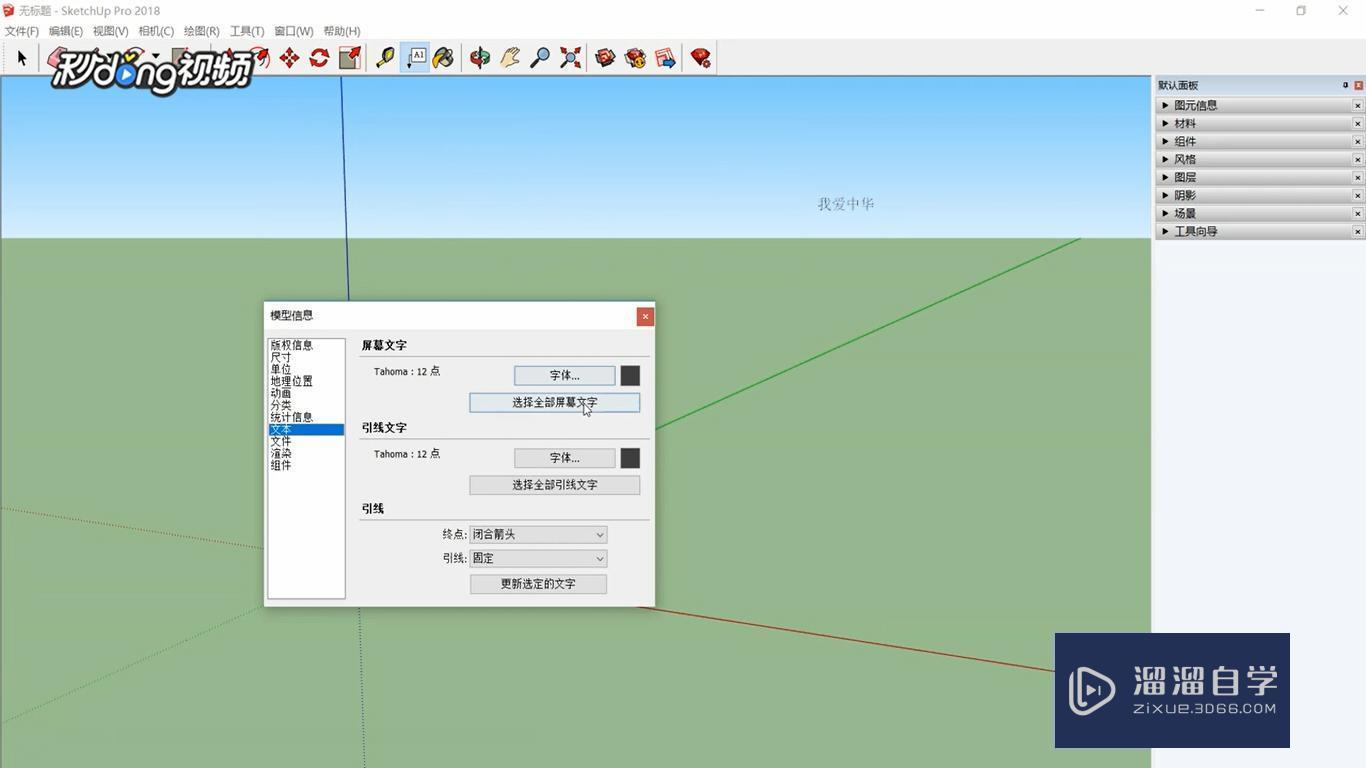Viewport: 1366px width, 768px height.
Task: Open the 相机(C) menu
Action: click(x=156, y=31)
